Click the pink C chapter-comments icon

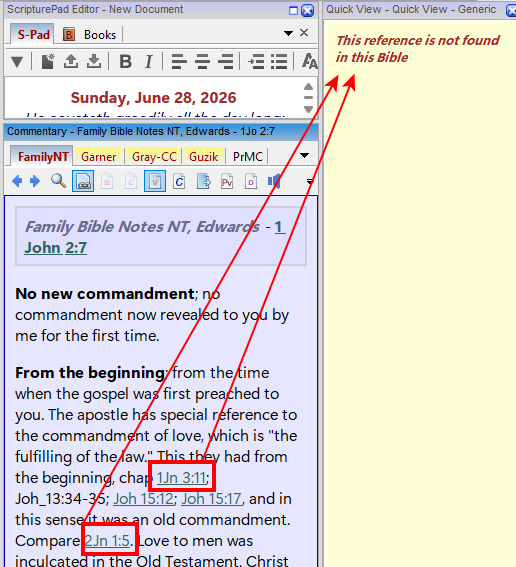point(131,181)
